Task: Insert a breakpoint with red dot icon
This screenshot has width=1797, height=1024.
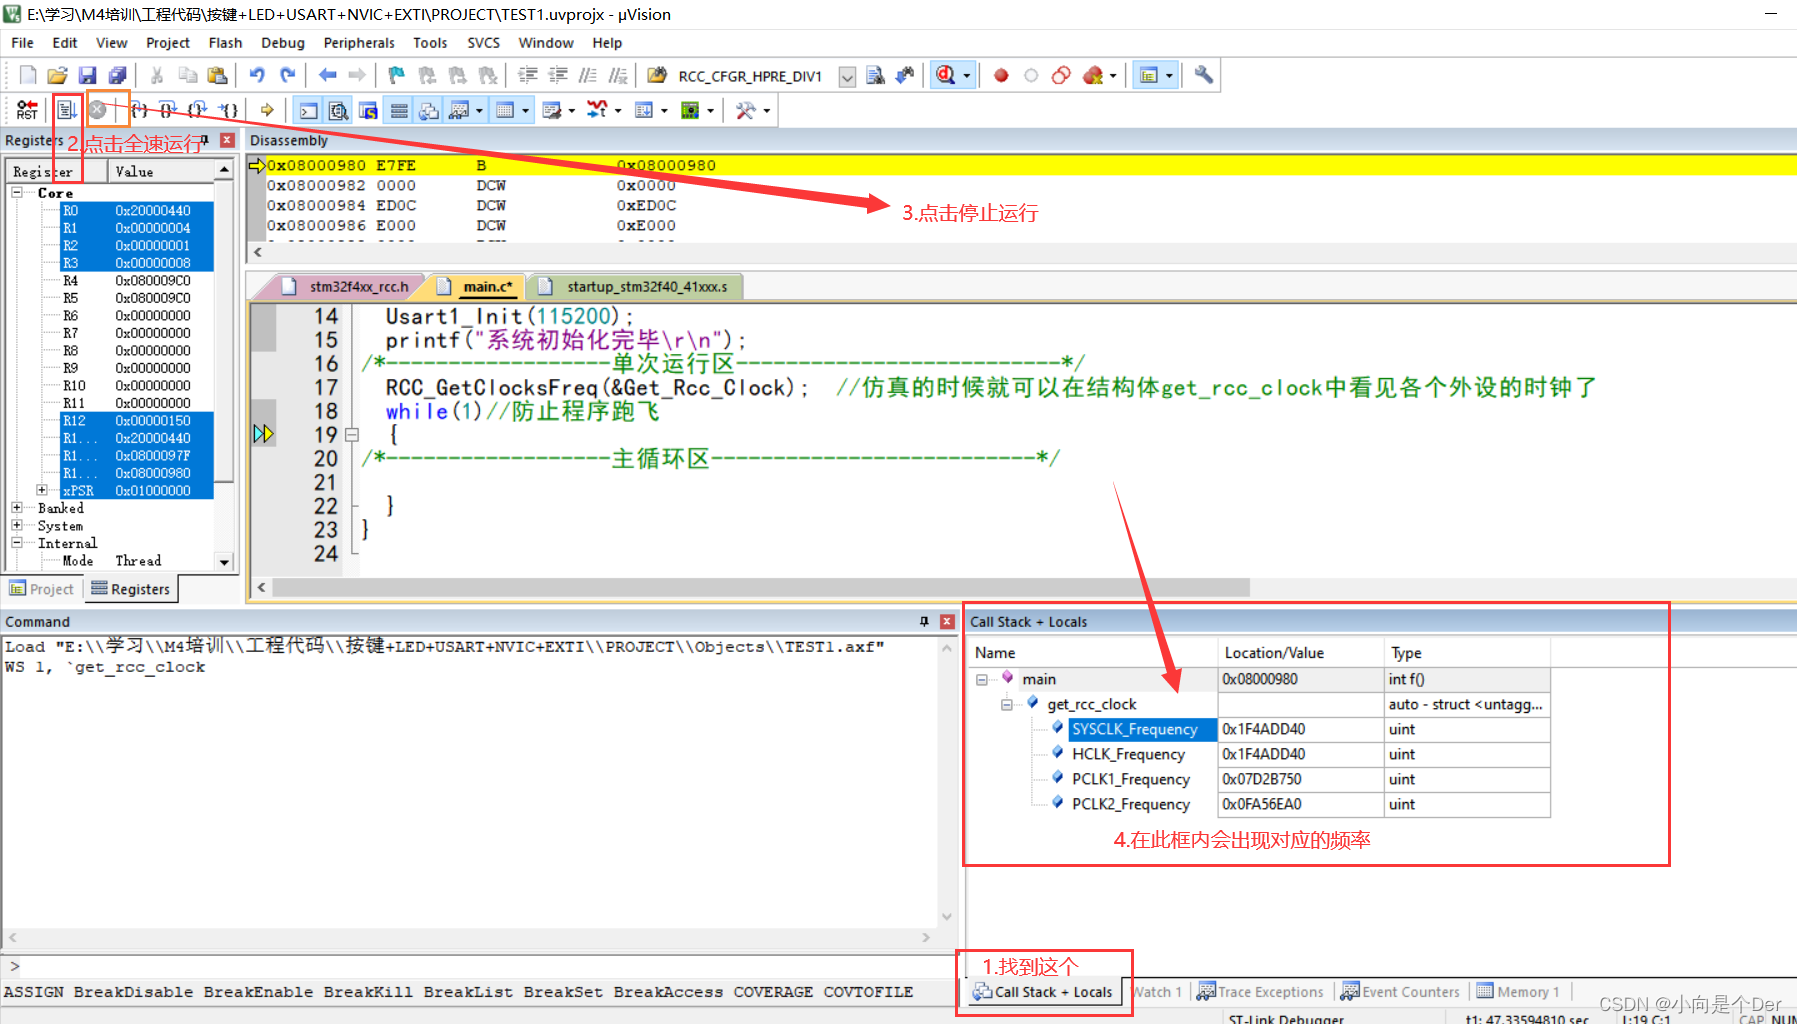Action: click(x=1001, y=75)
